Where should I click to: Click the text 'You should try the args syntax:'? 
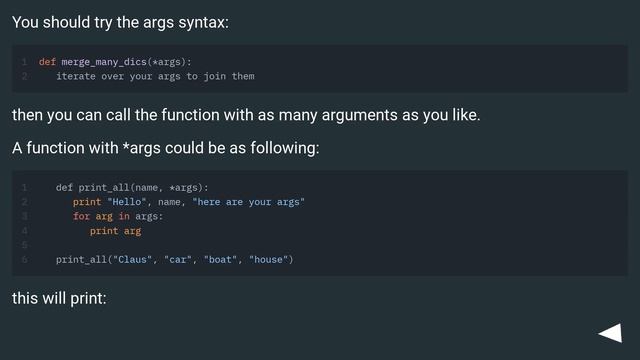coord(120,22)
